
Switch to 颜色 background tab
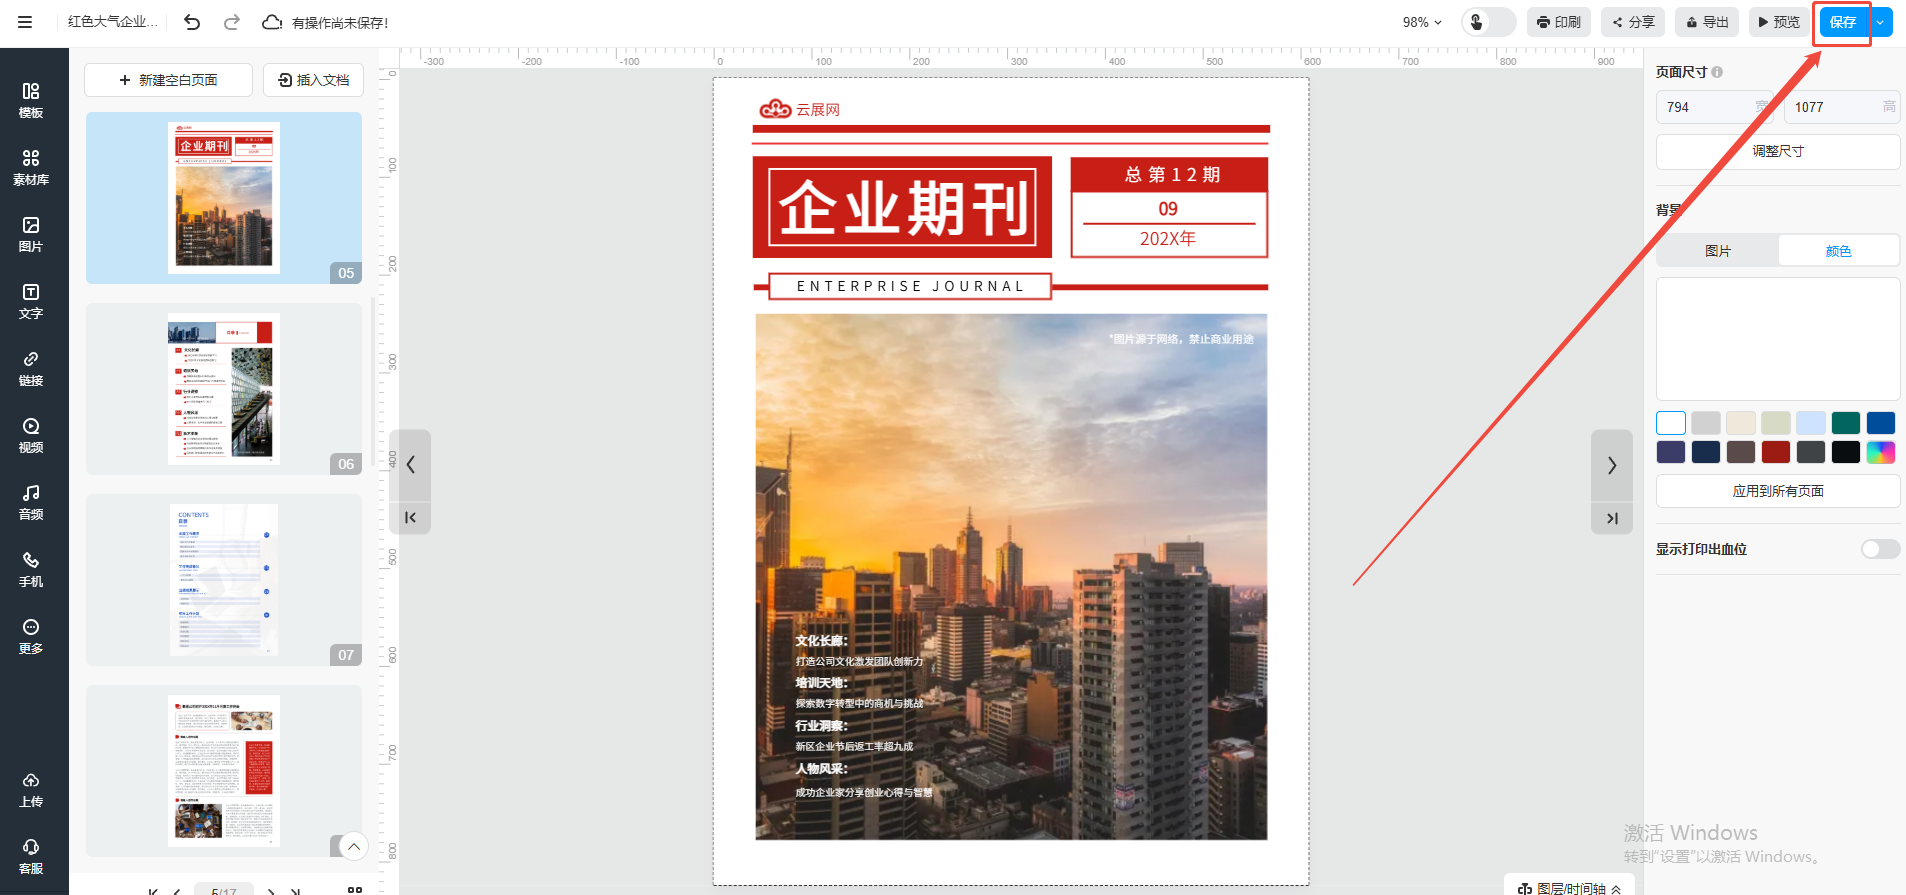point(1838,251)
